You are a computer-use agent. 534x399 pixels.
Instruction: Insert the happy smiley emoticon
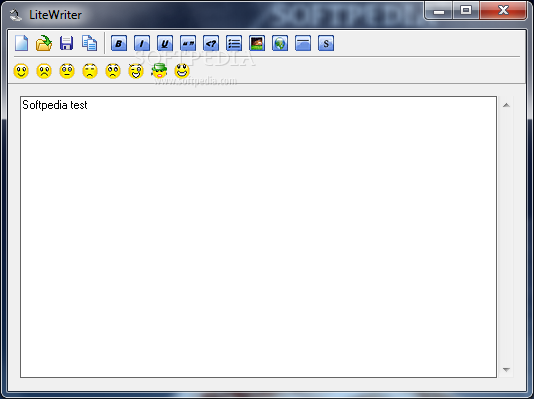pyautogui.click(x=21, y=71)
